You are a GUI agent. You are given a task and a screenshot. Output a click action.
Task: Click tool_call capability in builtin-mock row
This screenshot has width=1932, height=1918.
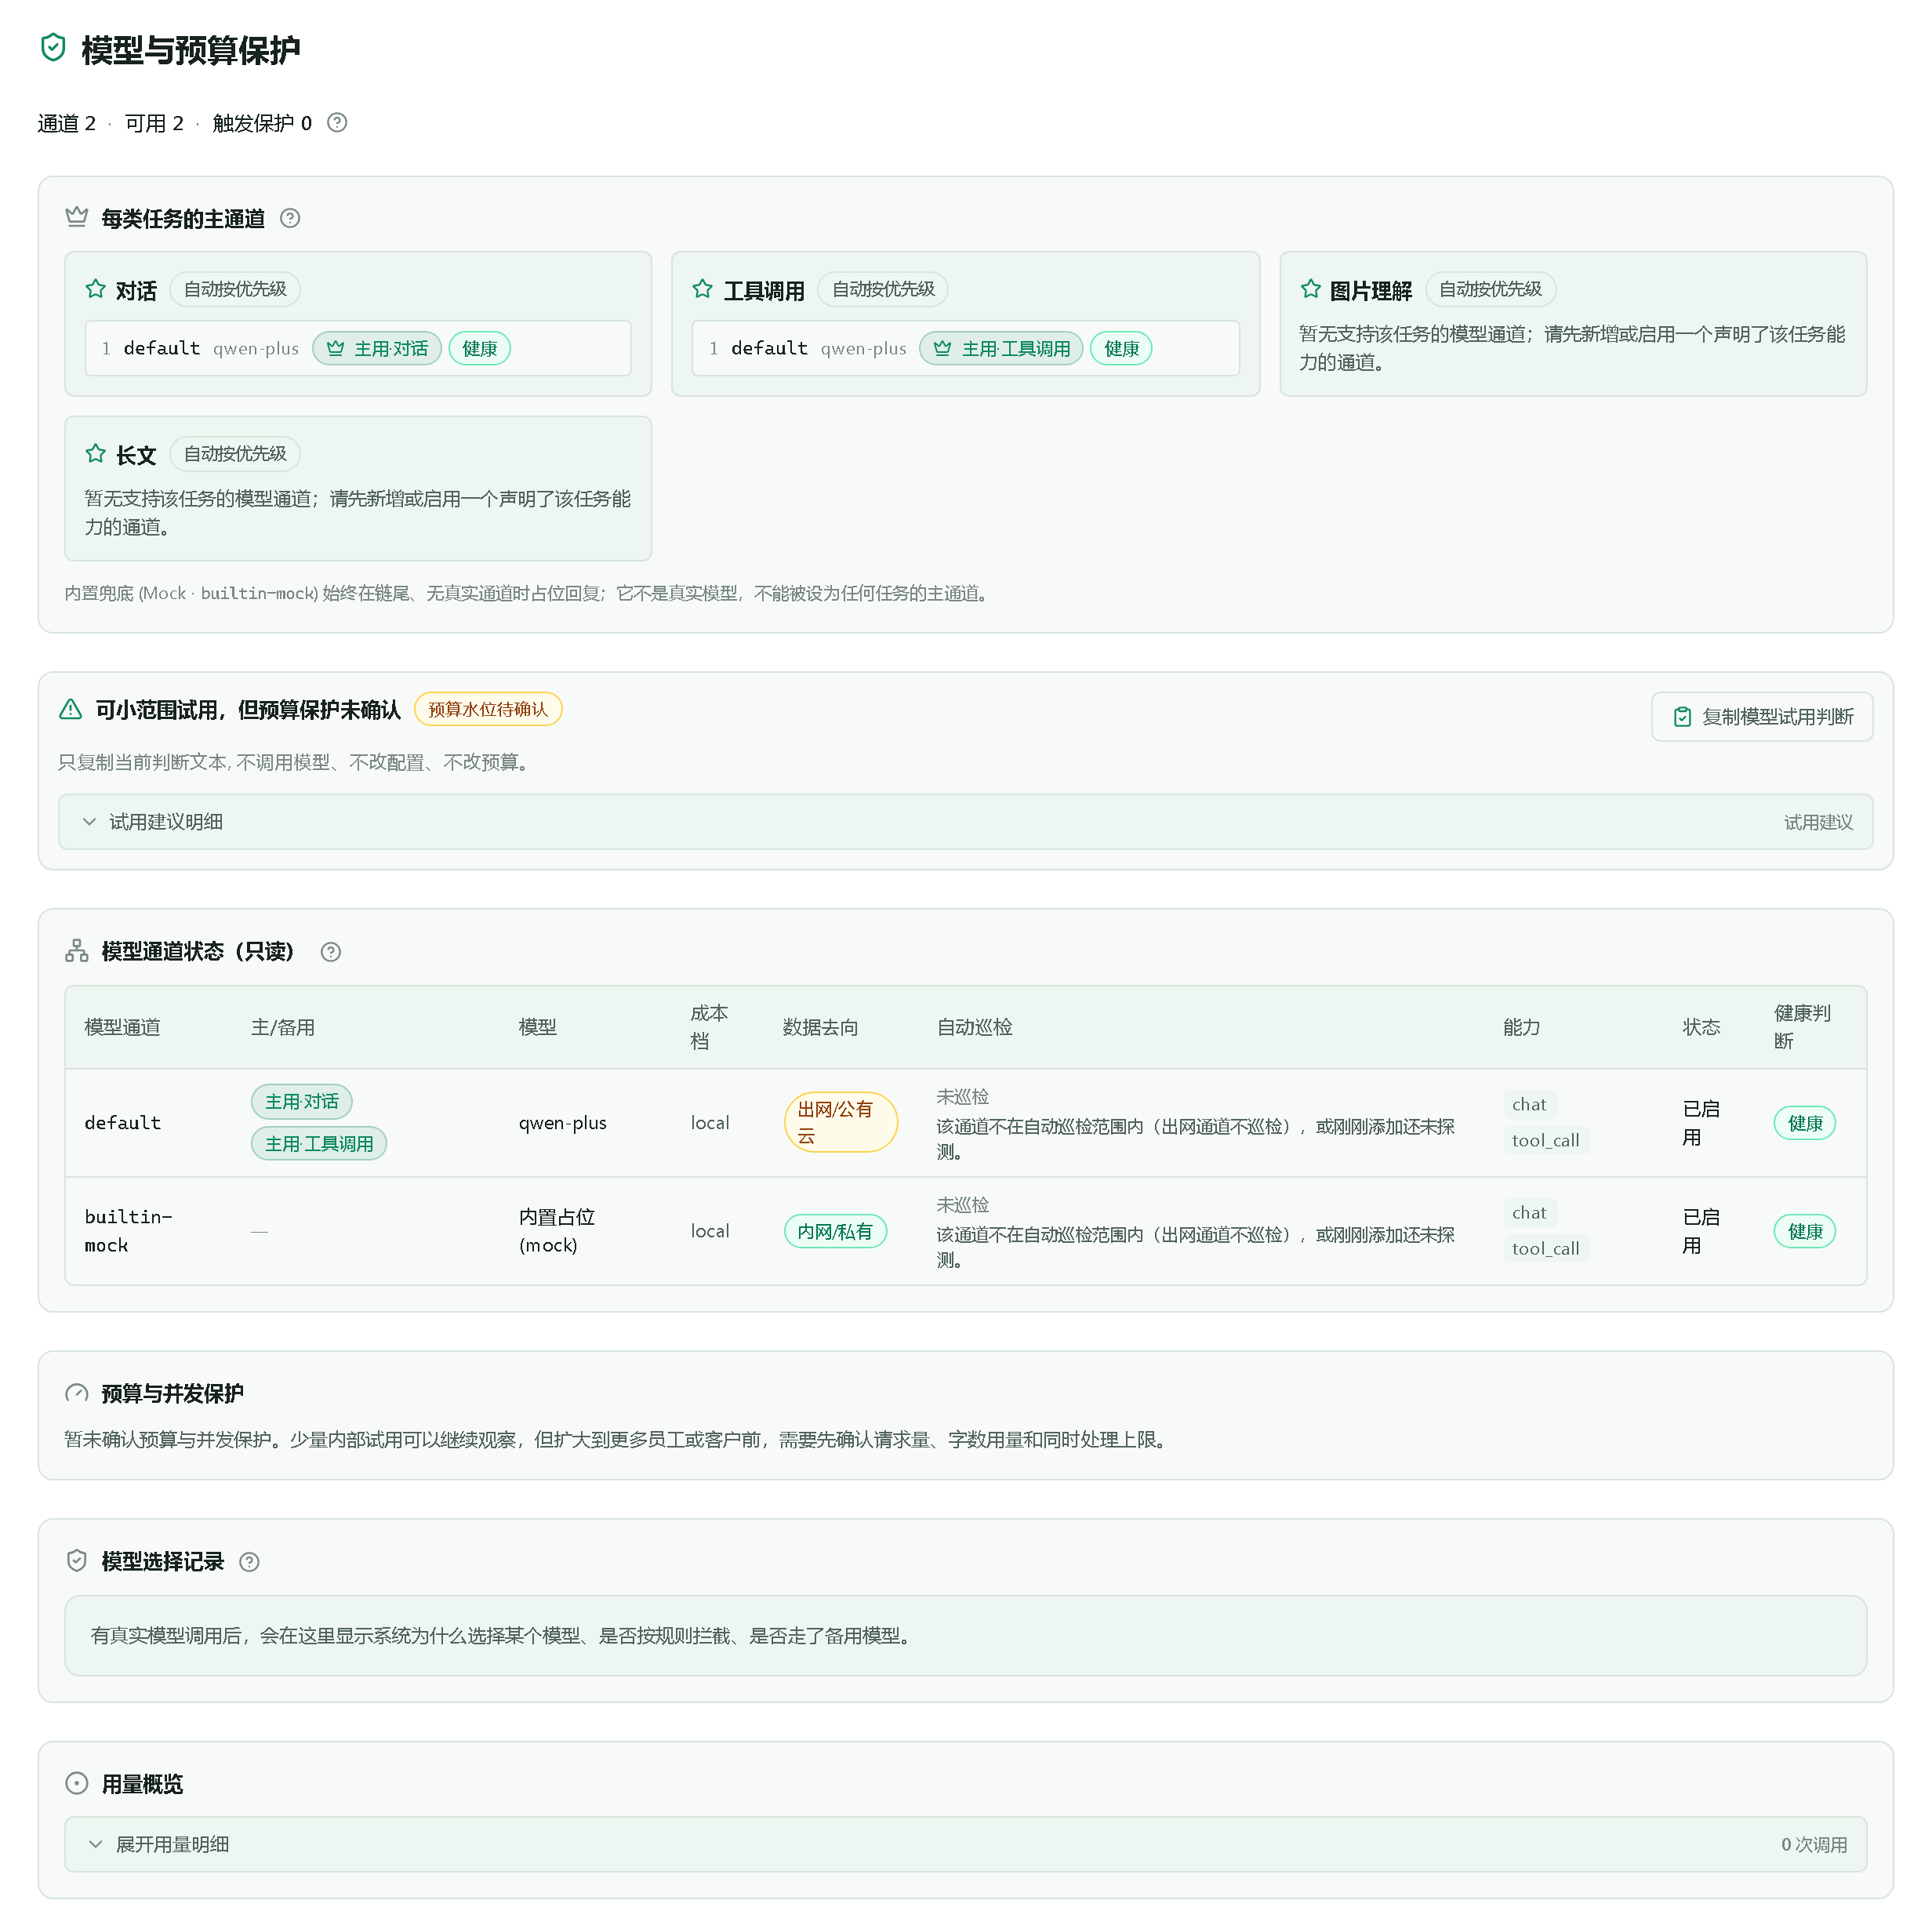point(1546,1248)
